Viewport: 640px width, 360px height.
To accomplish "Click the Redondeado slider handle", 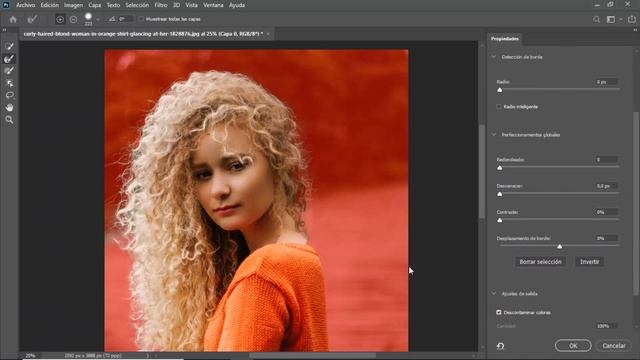I will pos(500,168).
